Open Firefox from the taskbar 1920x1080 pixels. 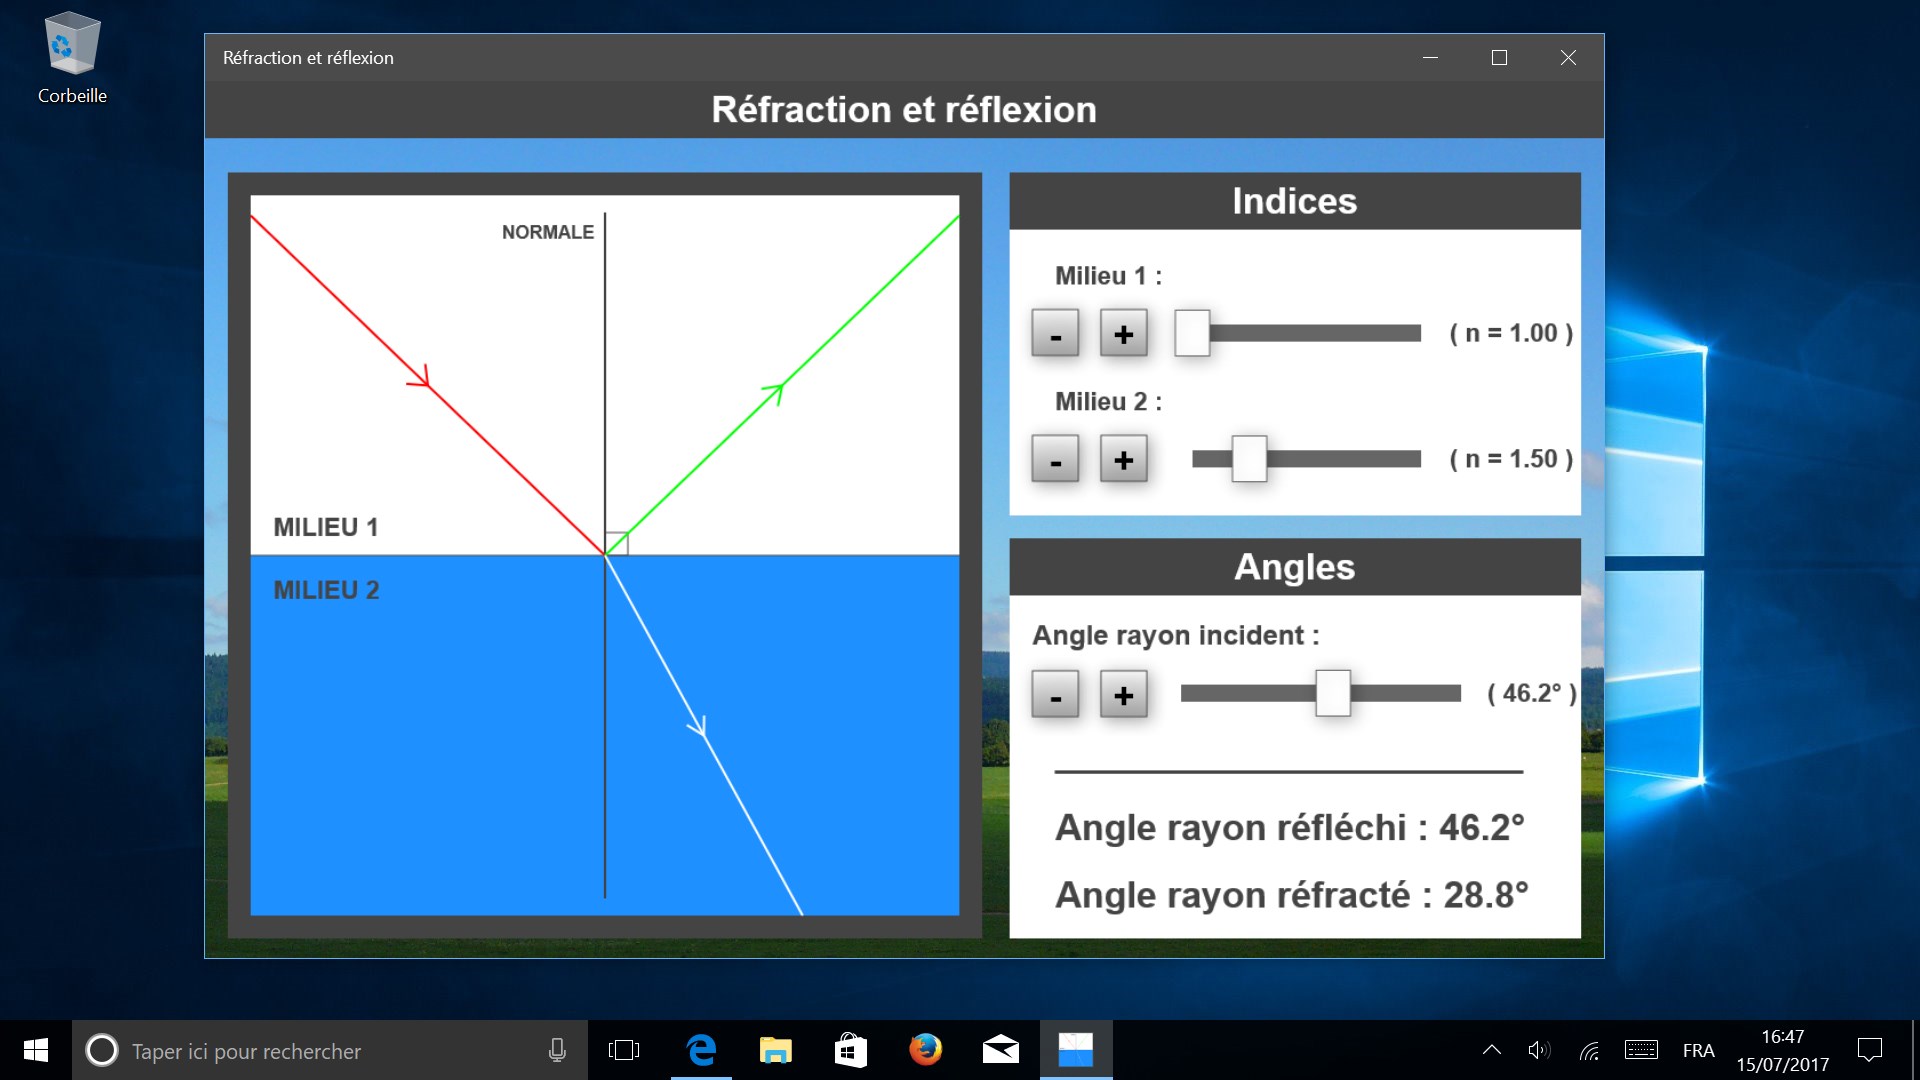click(x=925, y=1050)
